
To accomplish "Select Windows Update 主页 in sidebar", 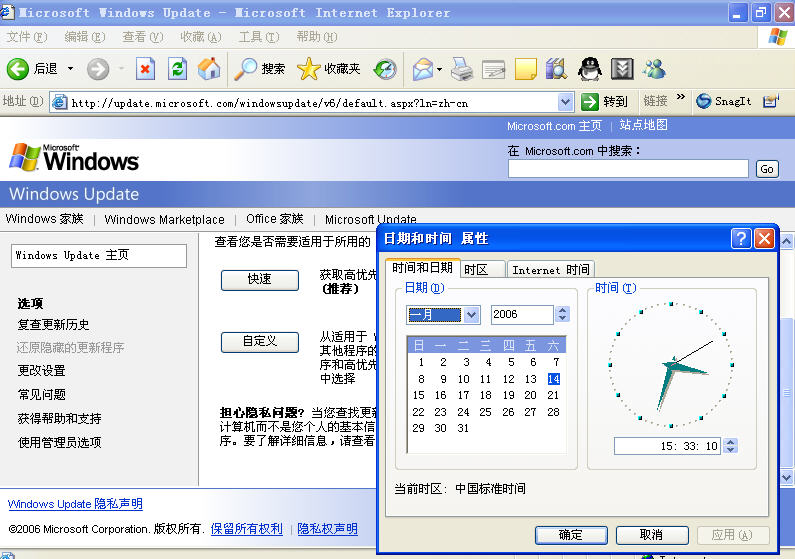I will click(99, 255).
